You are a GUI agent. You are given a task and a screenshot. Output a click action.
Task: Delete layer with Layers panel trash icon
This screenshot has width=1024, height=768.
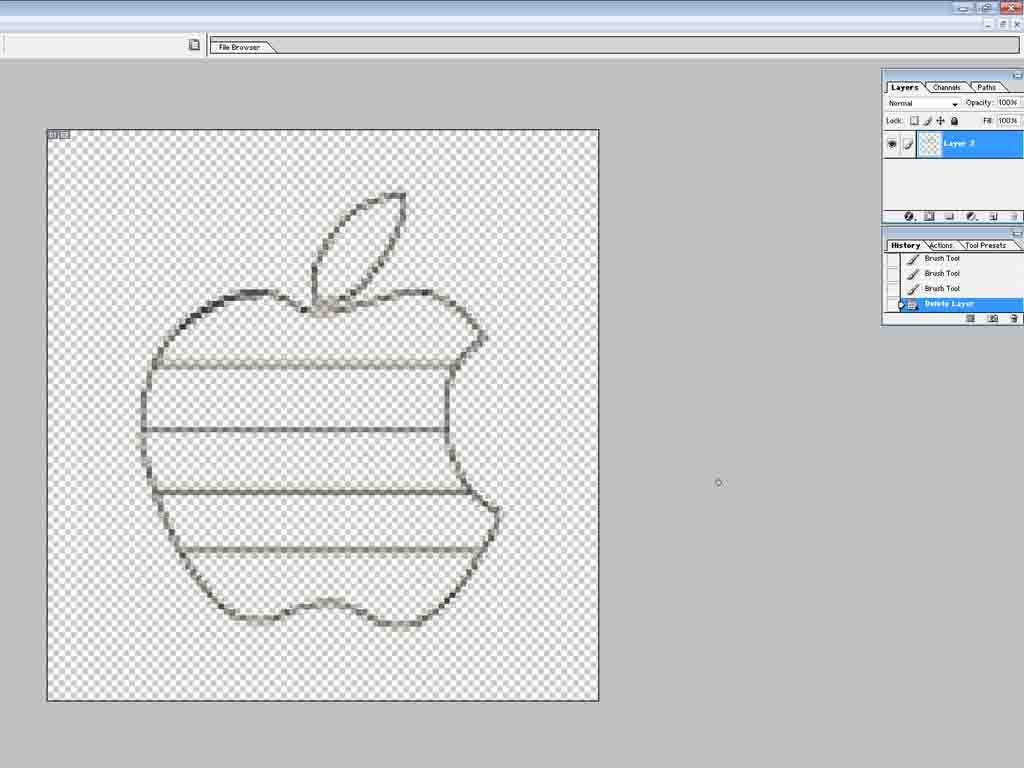click(x=1014, y=216)
